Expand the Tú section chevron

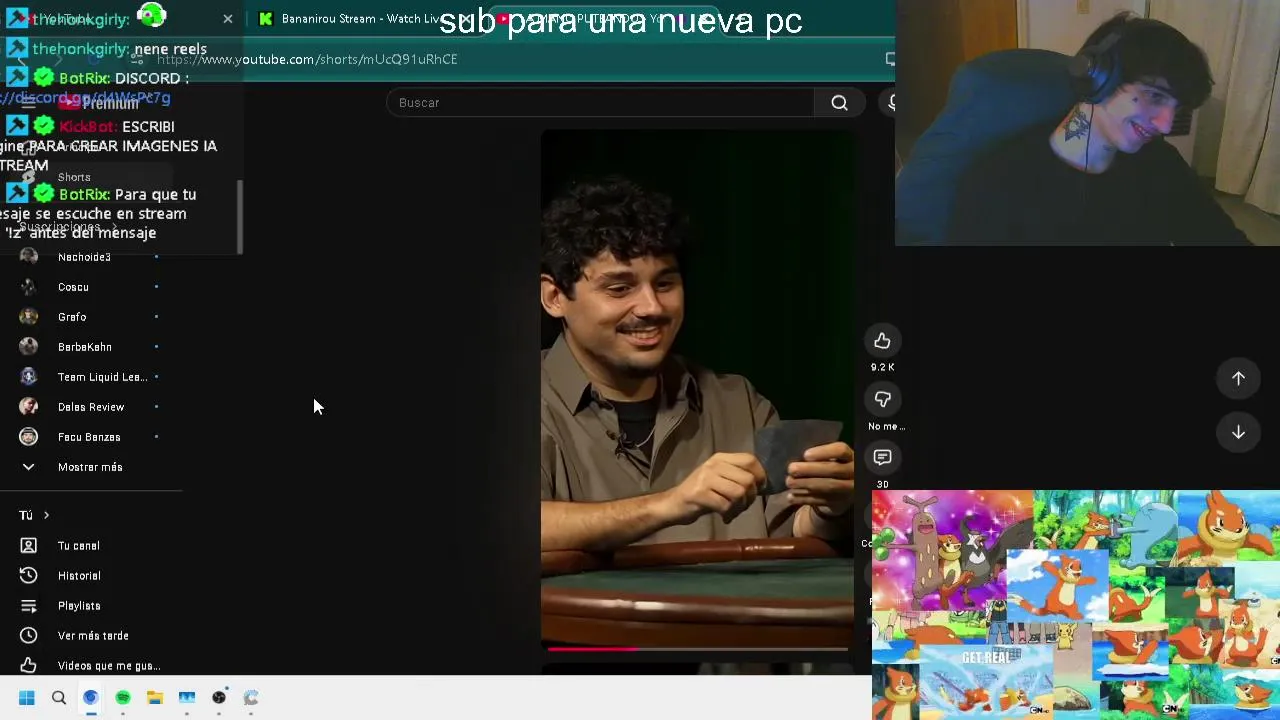46,515
